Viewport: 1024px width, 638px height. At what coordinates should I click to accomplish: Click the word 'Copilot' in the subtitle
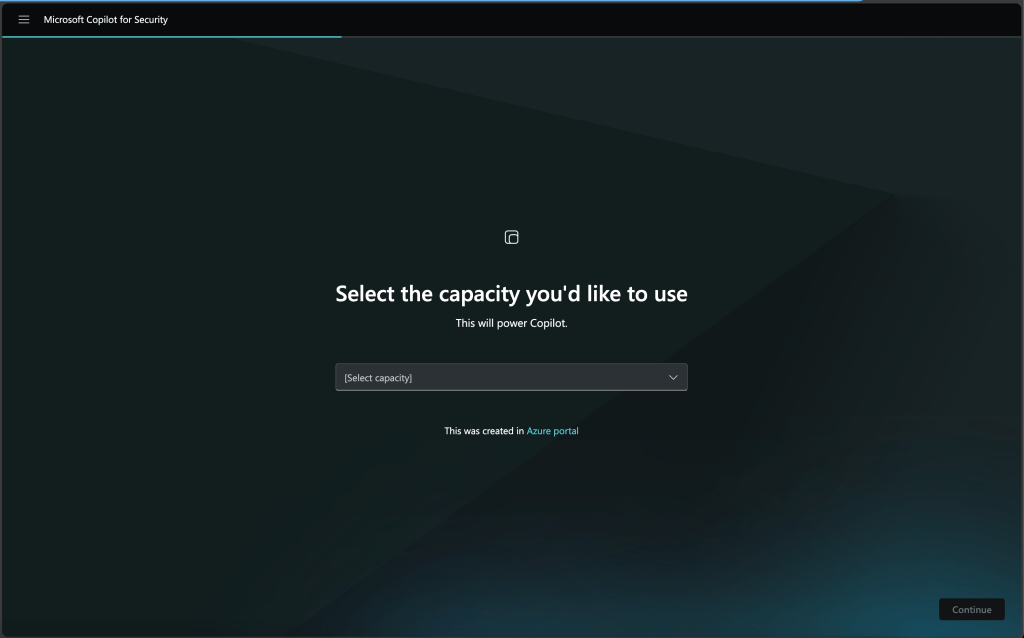coord(545,323)
